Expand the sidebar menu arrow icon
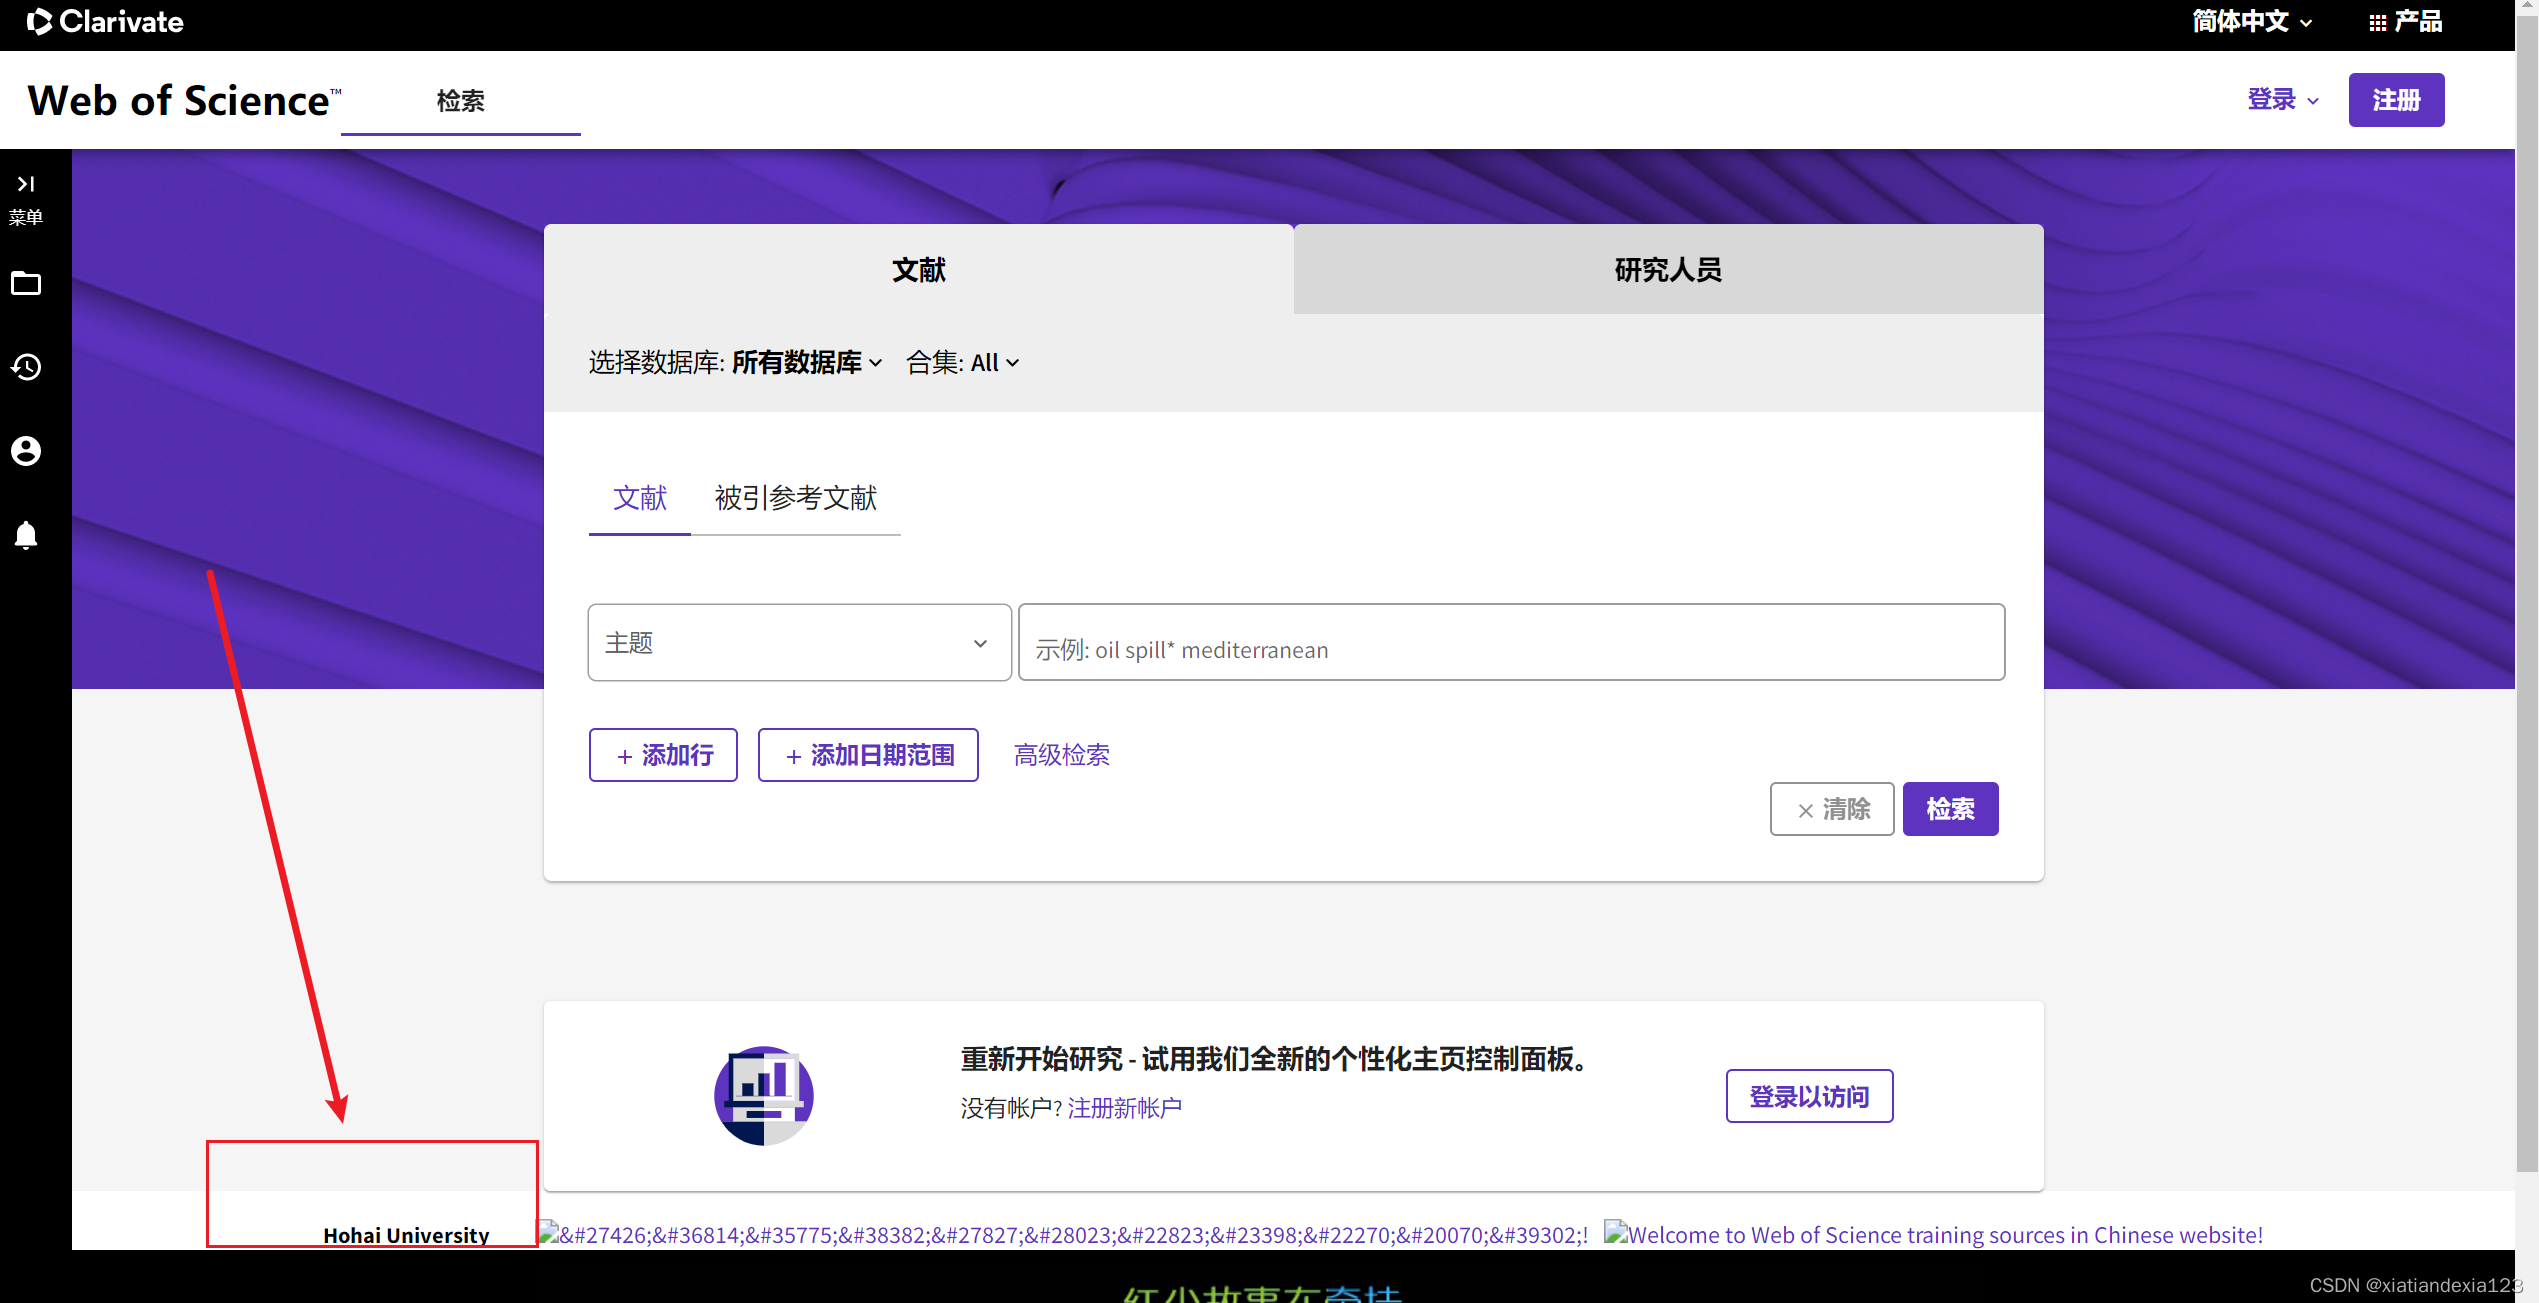The height and width of the screenshot is (1303, 2539). click(26, 184)
